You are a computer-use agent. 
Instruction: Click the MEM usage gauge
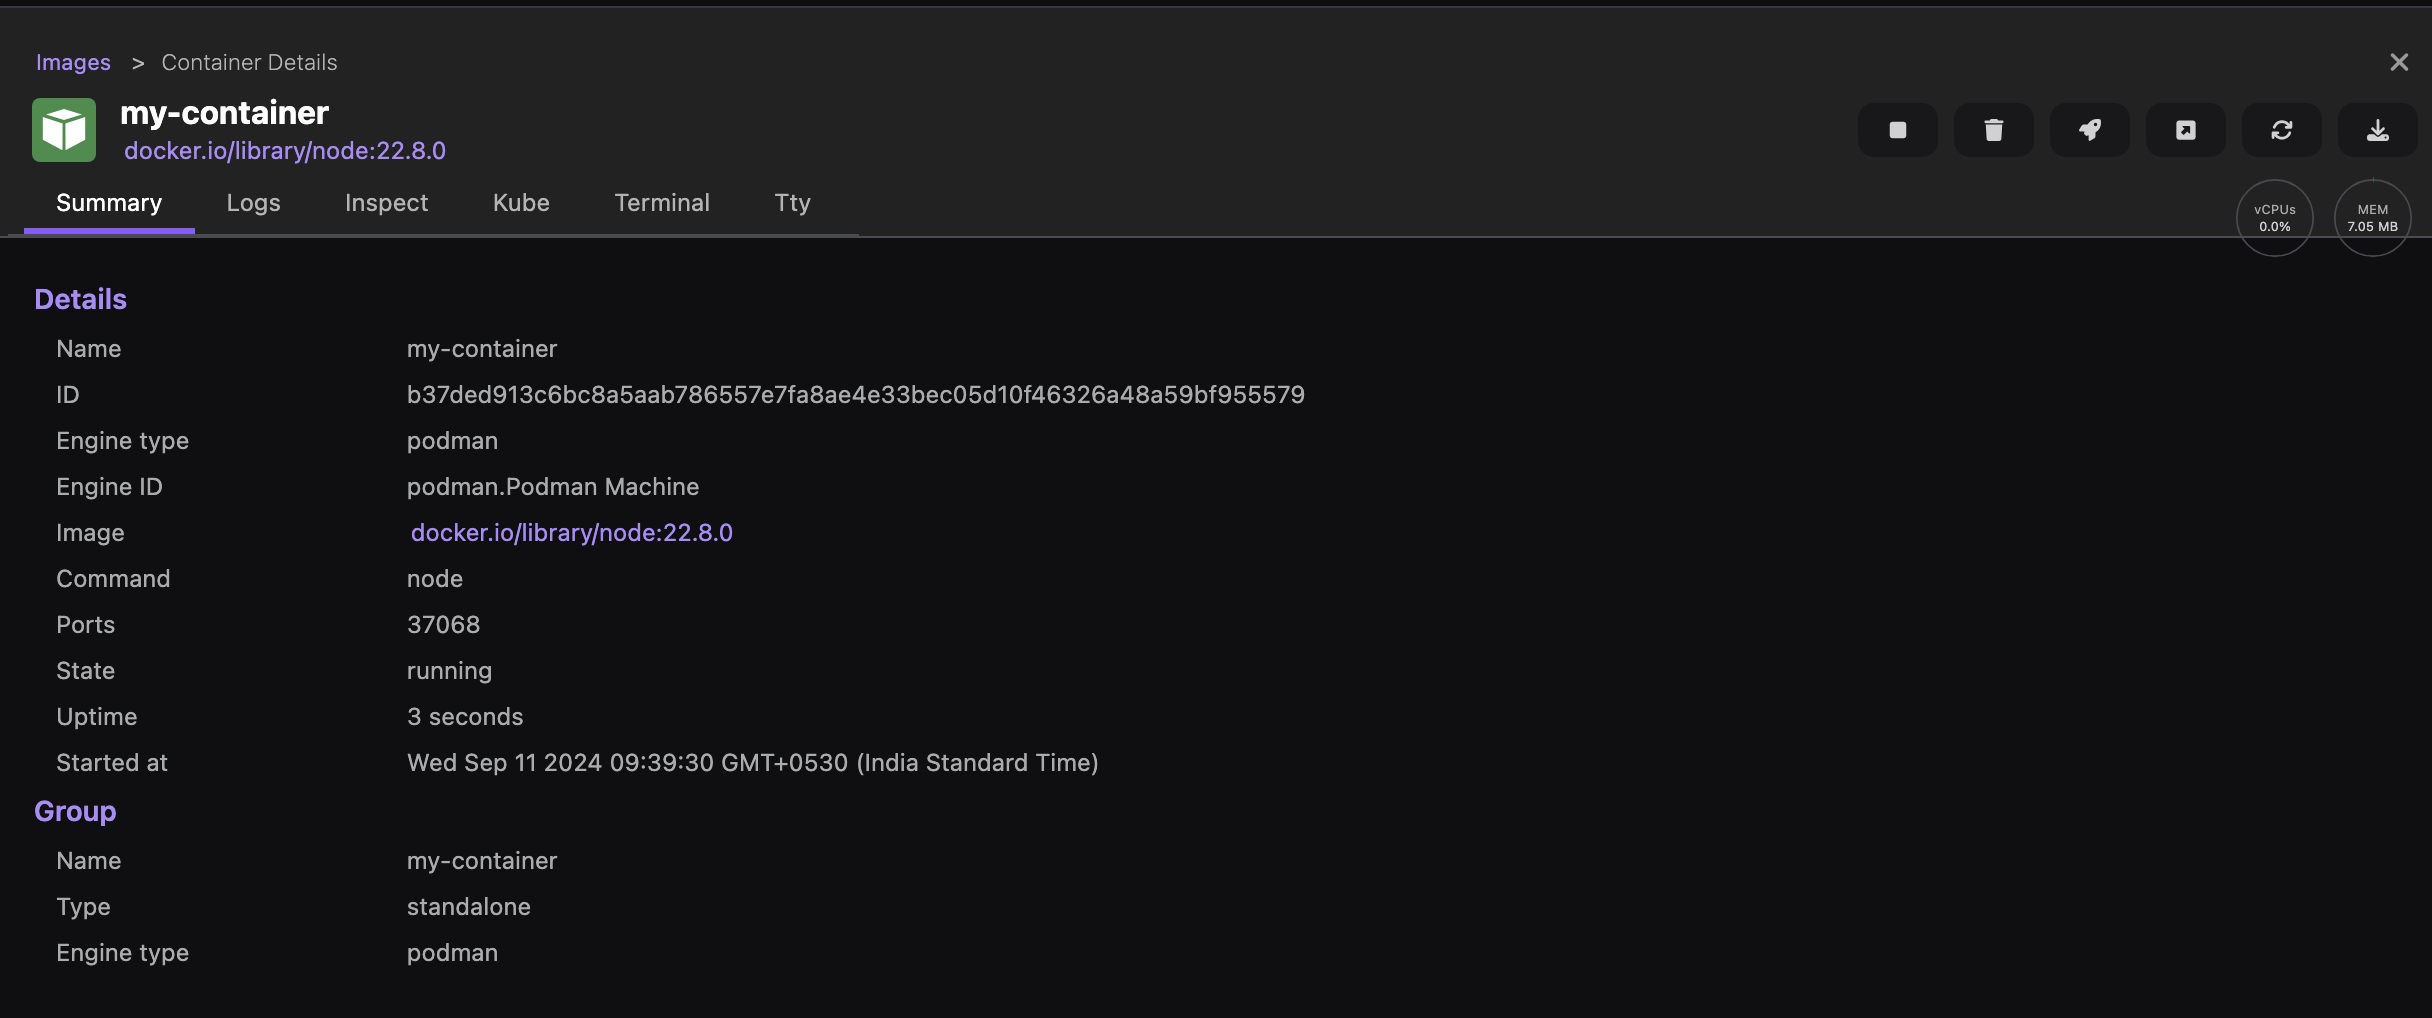pyautogui.click(x=2372, y=217)
